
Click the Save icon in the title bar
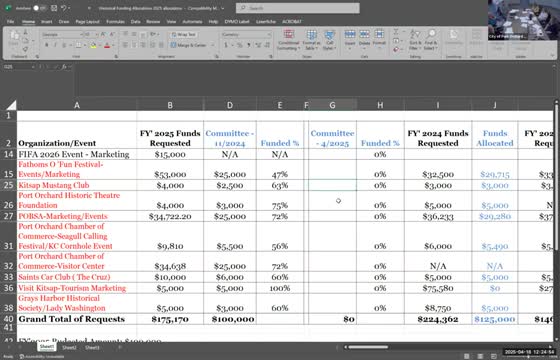click(x=54, y=8)
